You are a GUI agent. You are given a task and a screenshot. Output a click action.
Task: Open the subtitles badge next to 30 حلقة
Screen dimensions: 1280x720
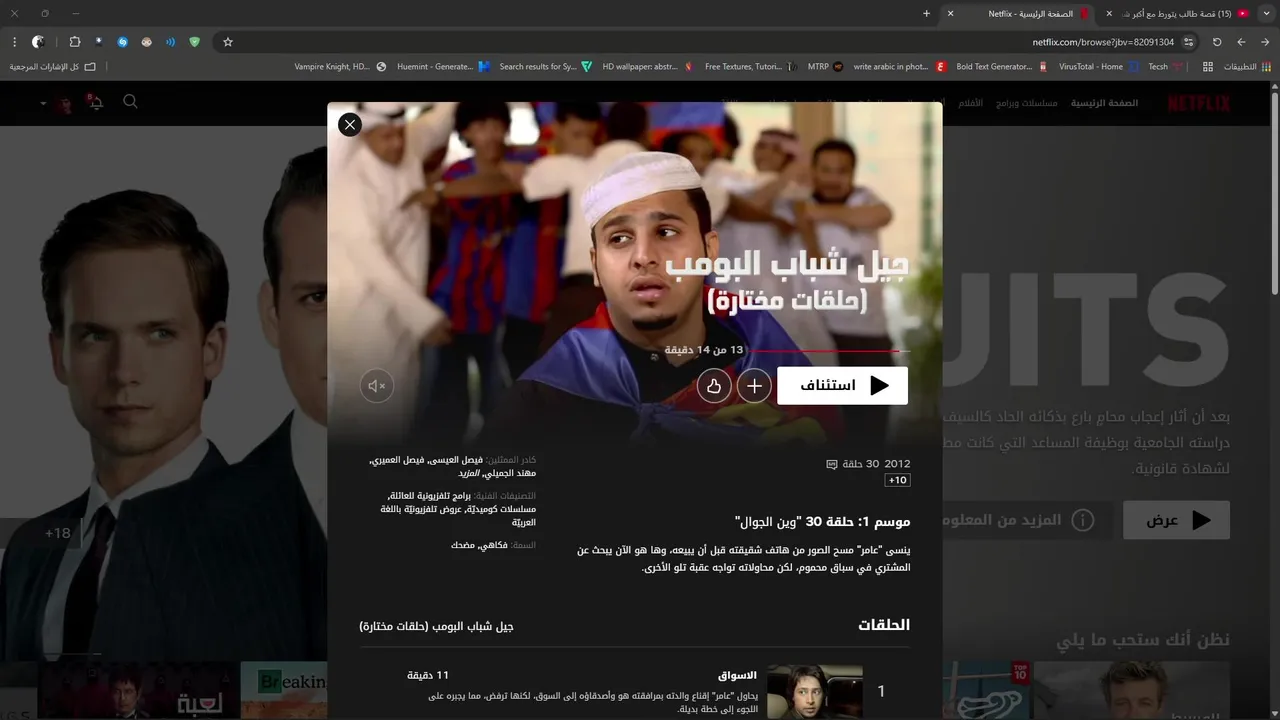tap(832, 464)
